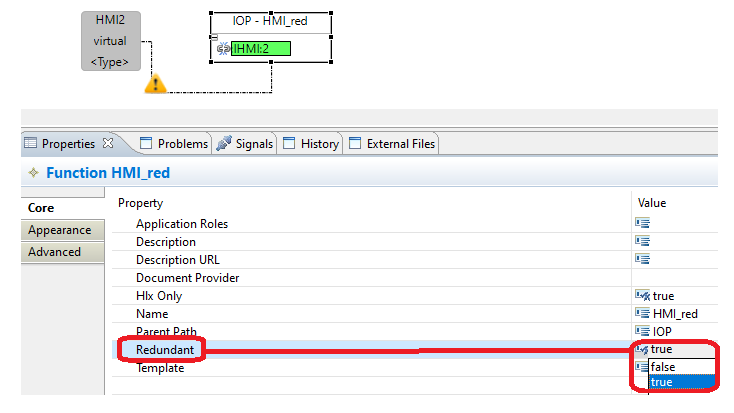Click the Description value list icon
This screenshot has width=734, height=413.
tap(643, 241)
